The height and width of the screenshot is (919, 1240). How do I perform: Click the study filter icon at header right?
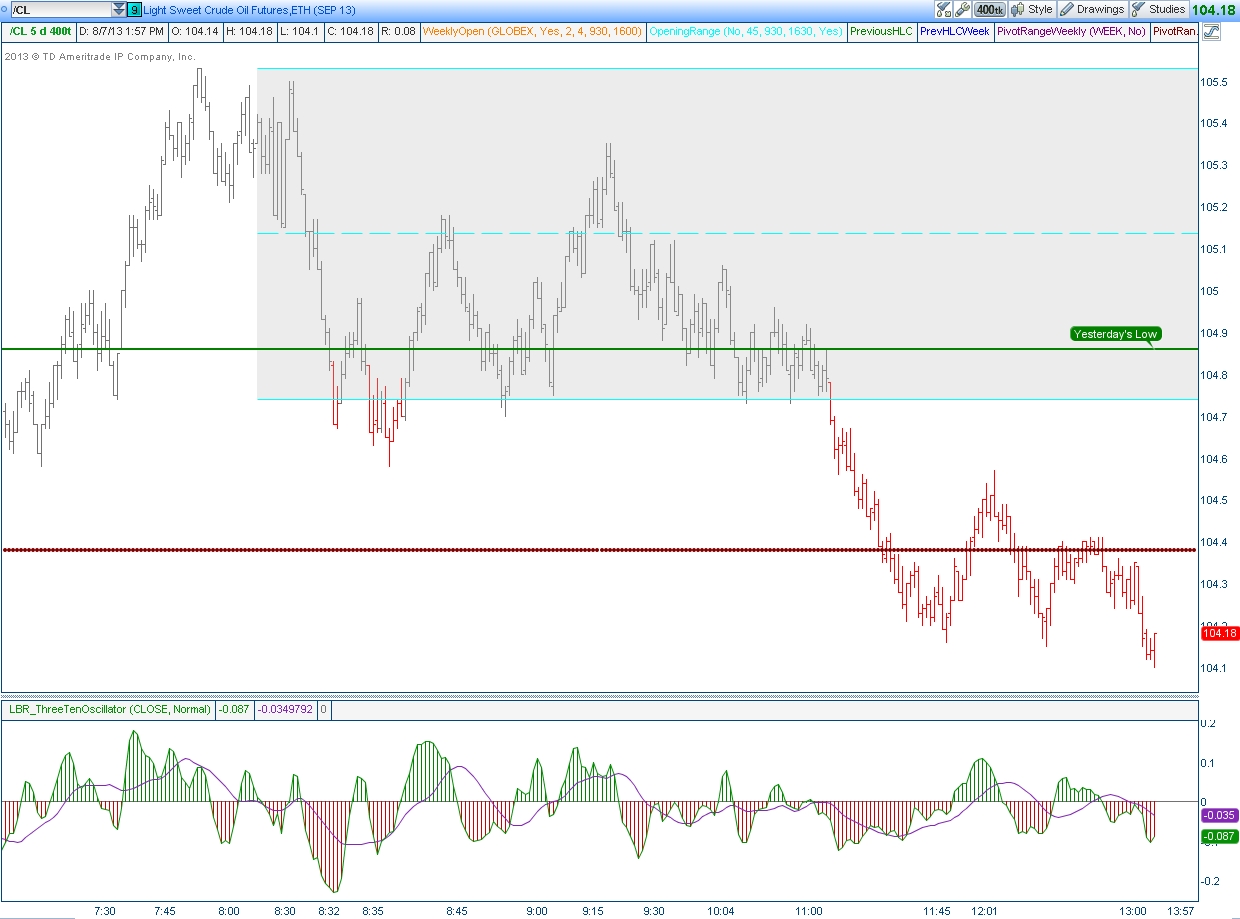[1211, 31]
